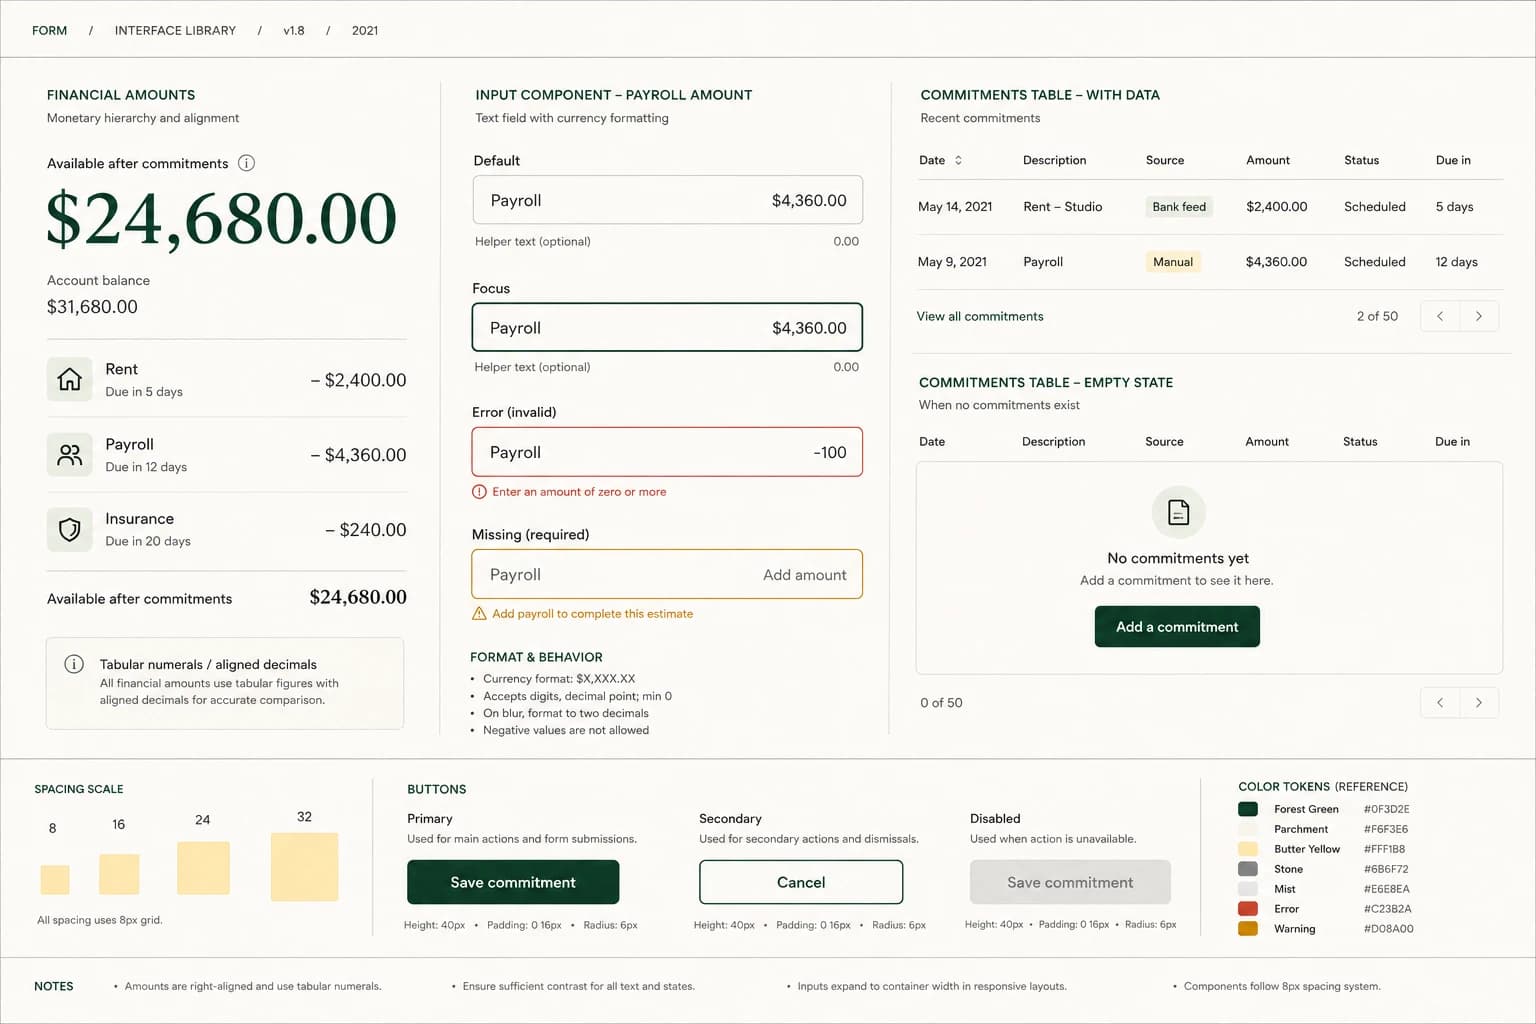Click Status header in the data table
The height and width of the screenshot is (1024, 1536).
[1362, 160]
